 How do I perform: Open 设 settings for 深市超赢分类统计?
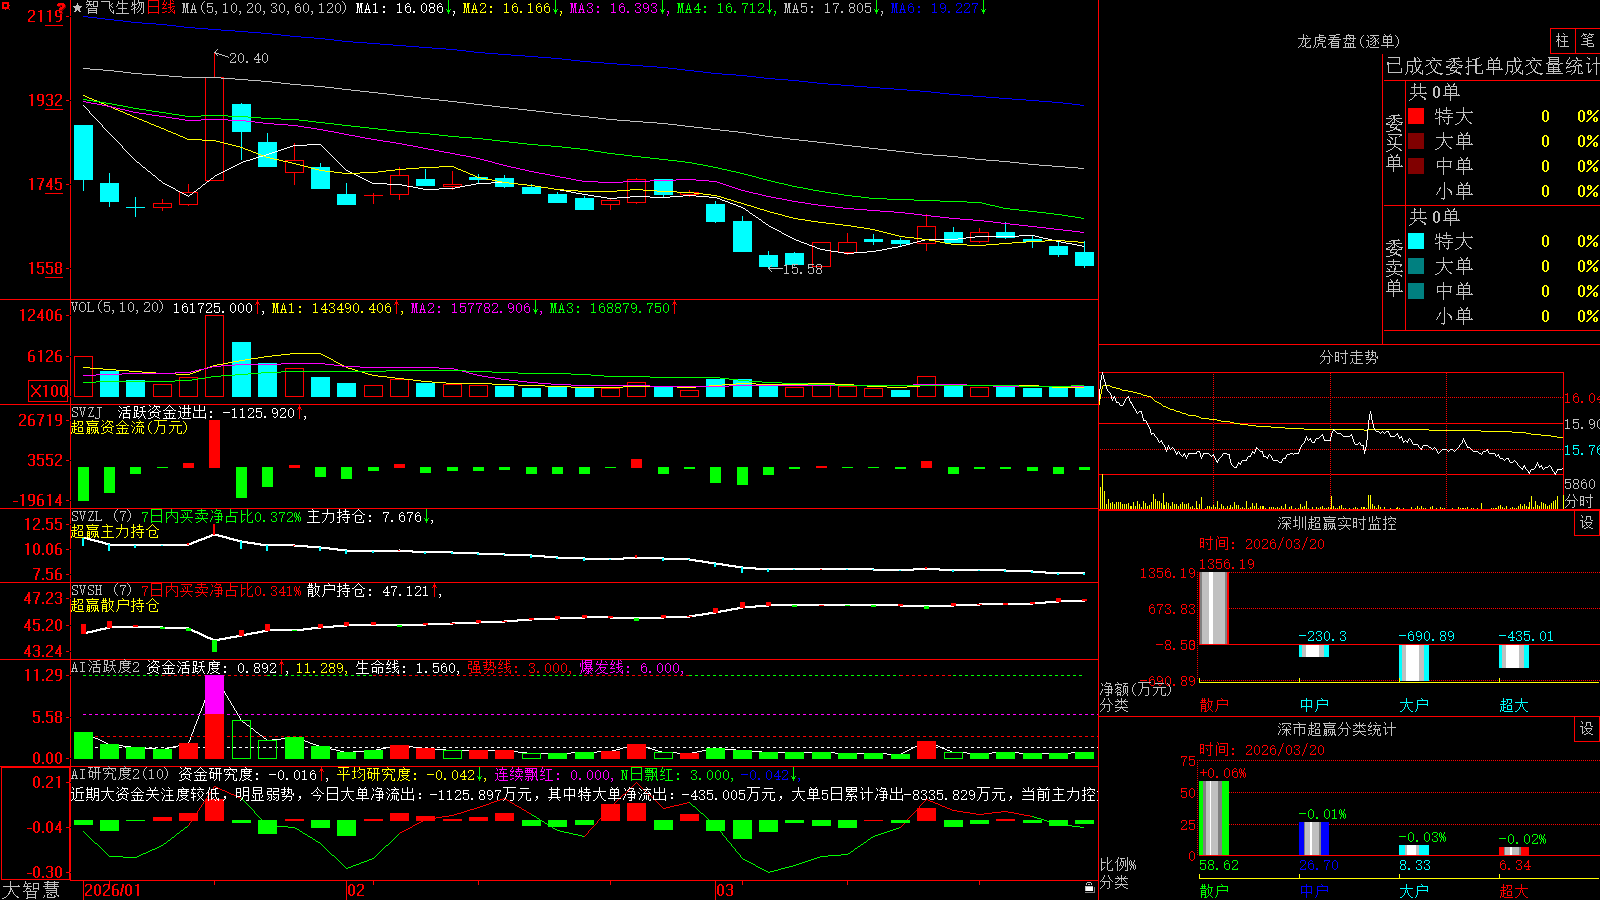[1587, 729]
